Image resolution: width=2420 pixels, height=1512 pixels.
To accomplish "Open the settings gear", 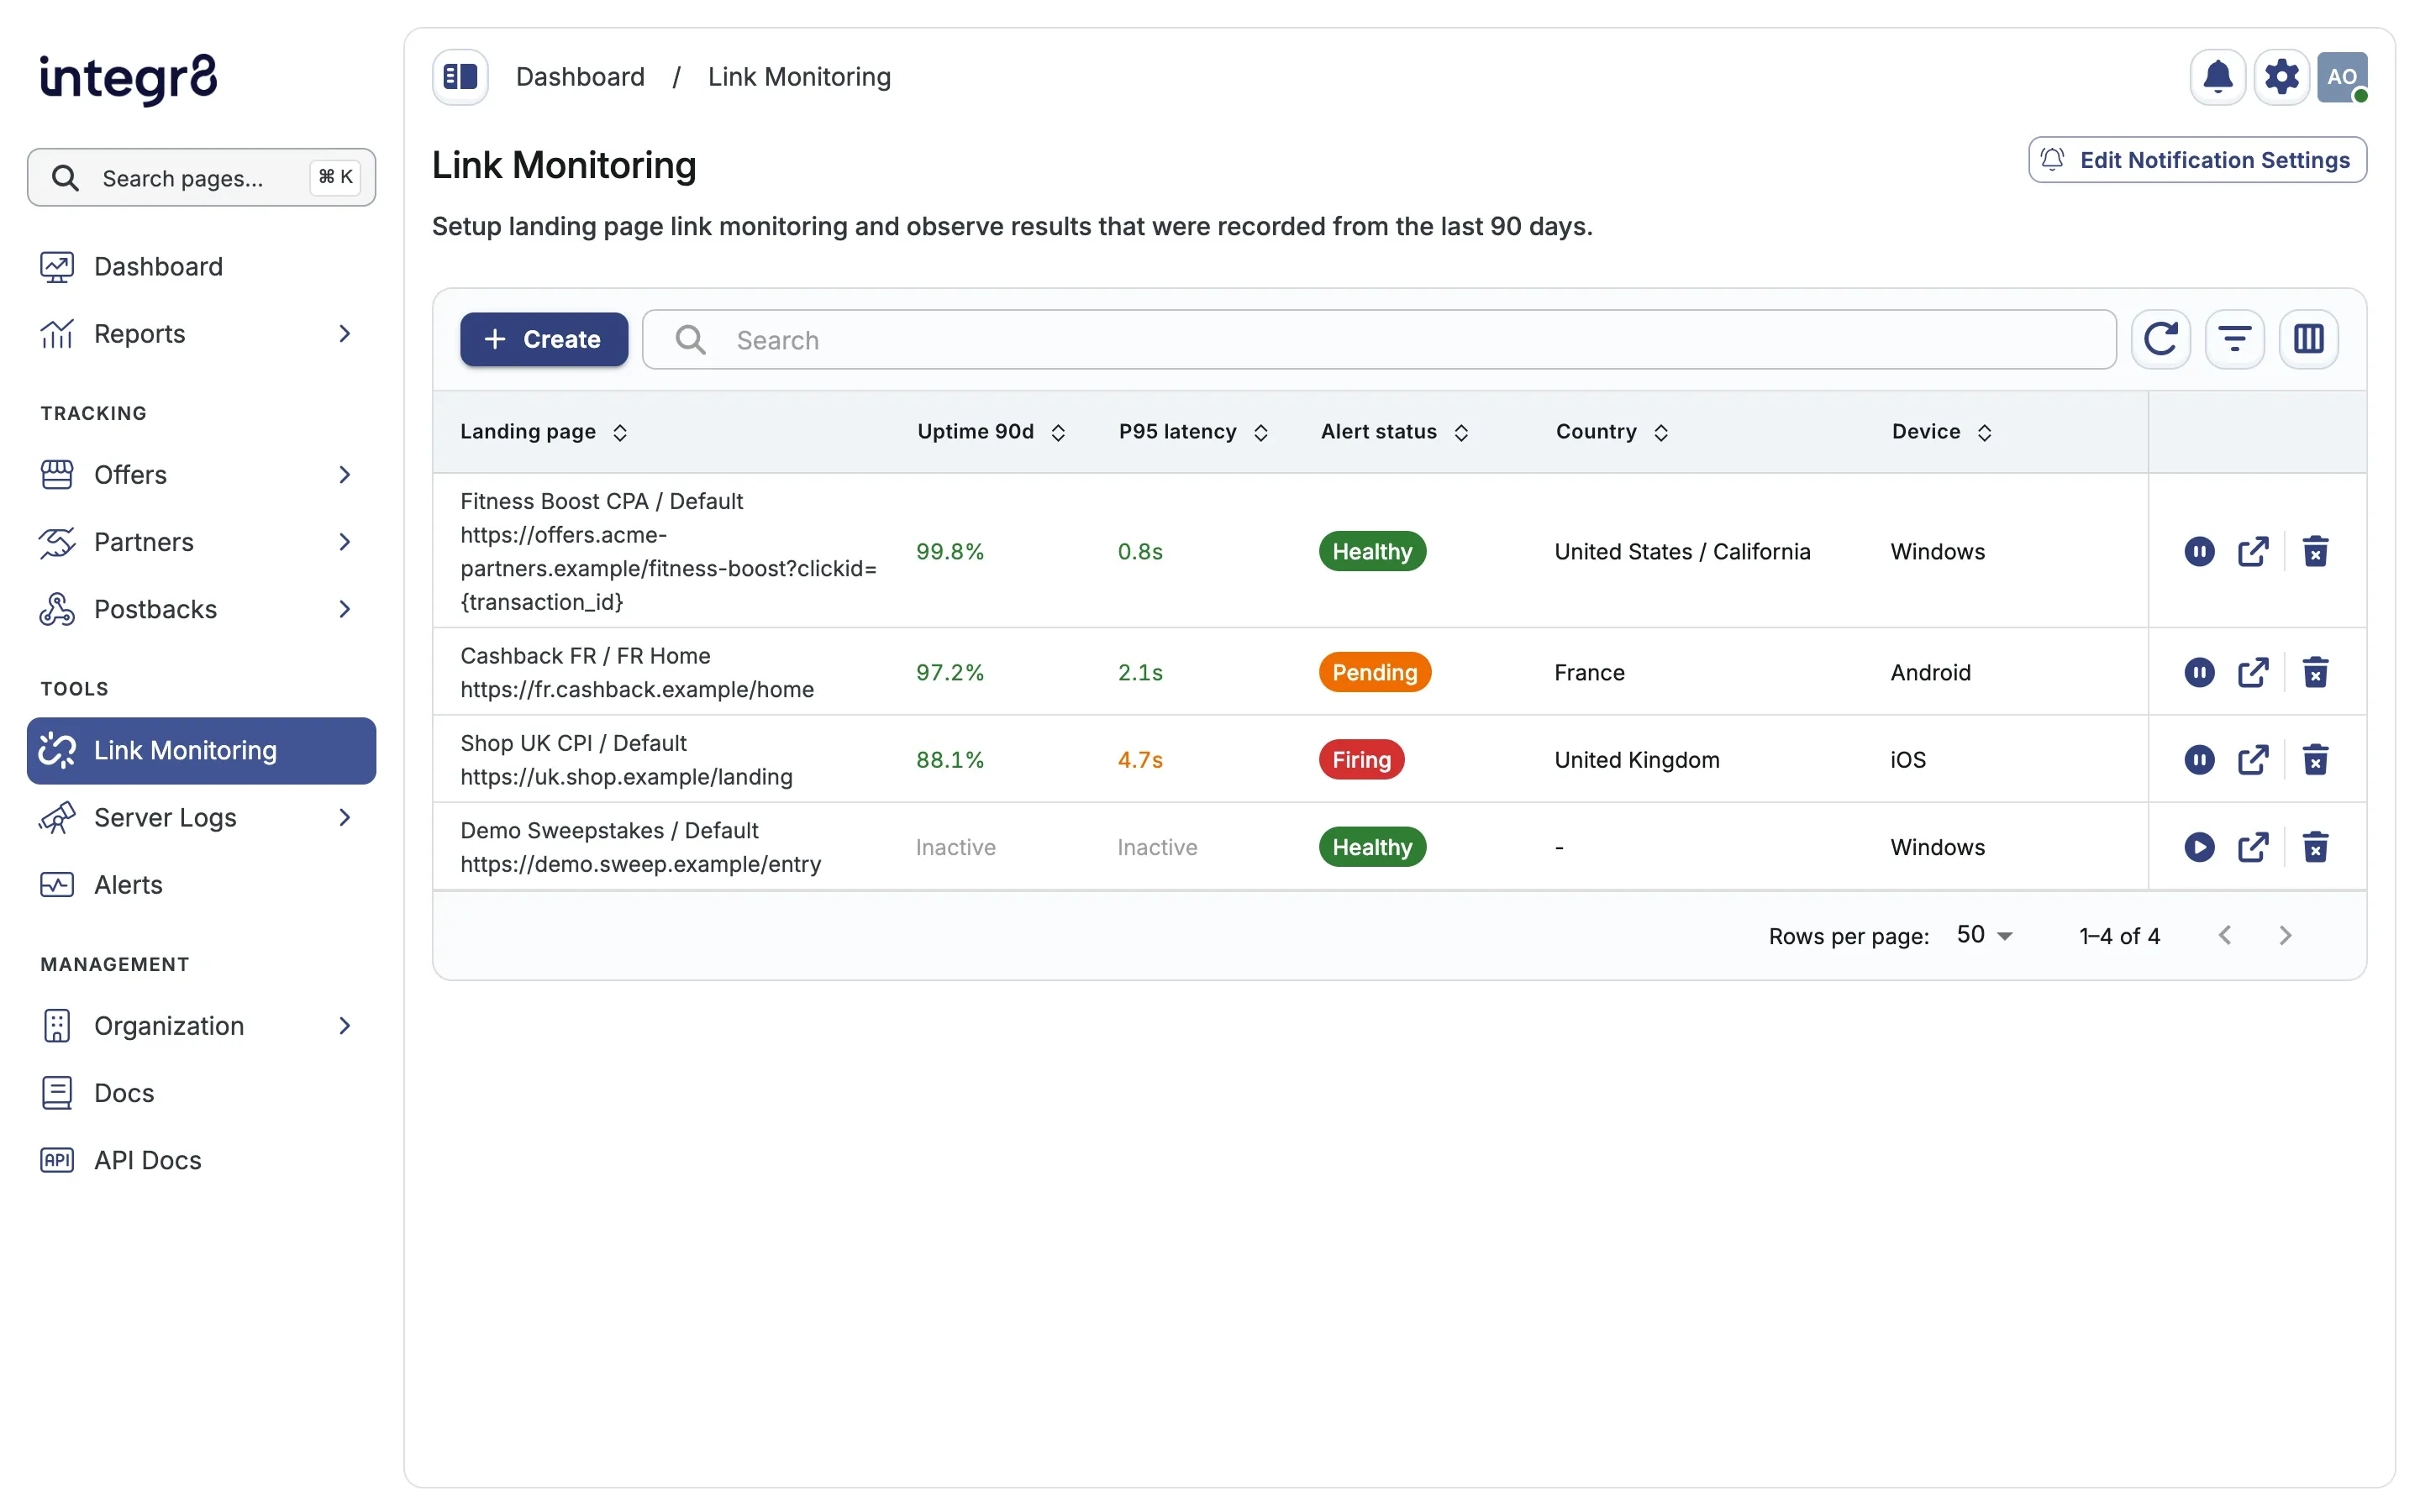I will coord(2281,77).
